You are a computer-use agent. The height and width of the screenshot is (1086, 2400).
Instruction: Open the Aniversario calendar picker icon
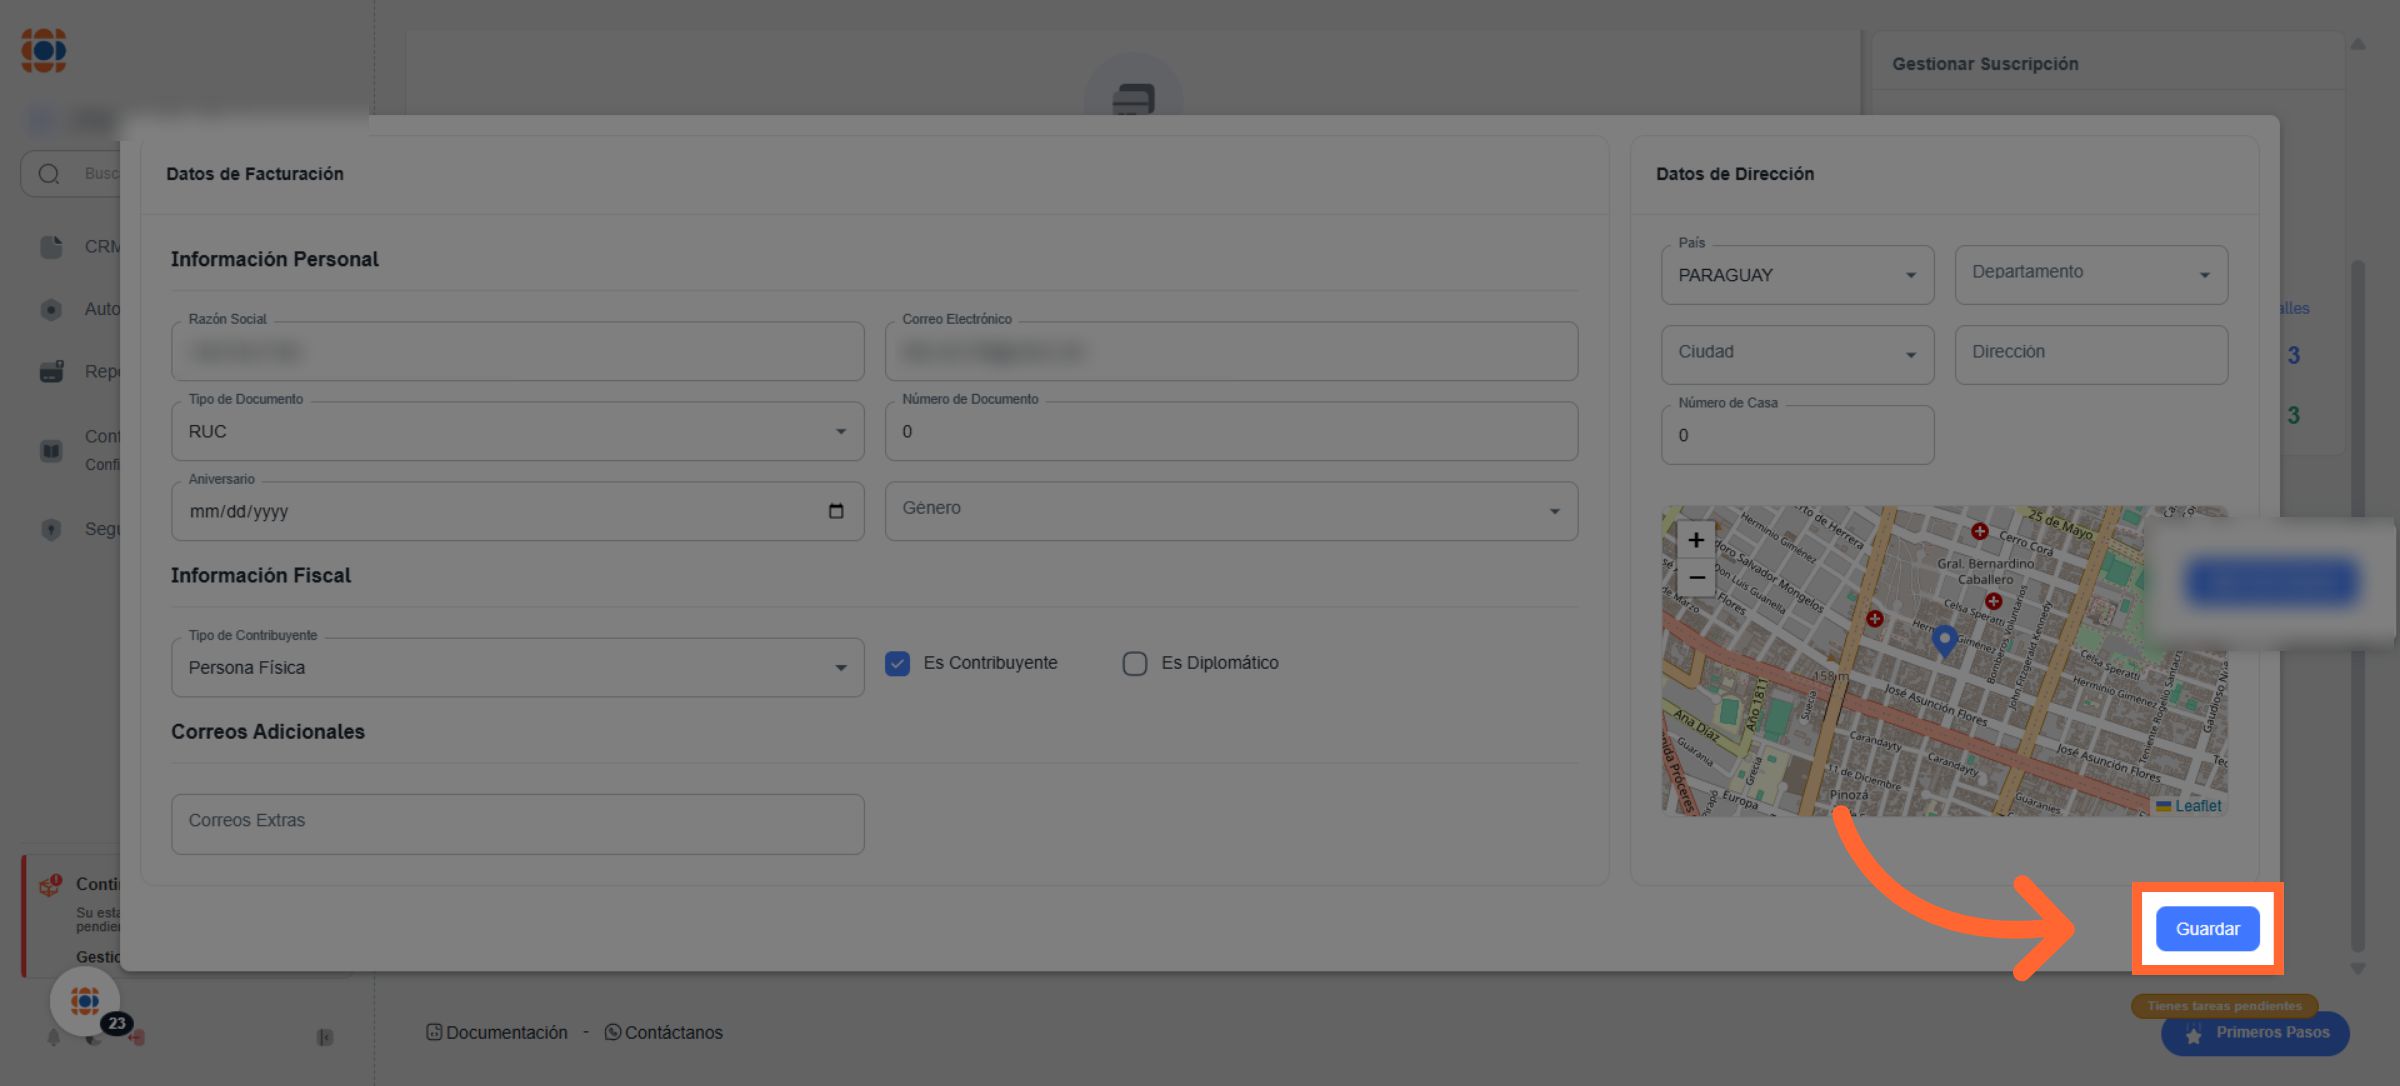836,511
